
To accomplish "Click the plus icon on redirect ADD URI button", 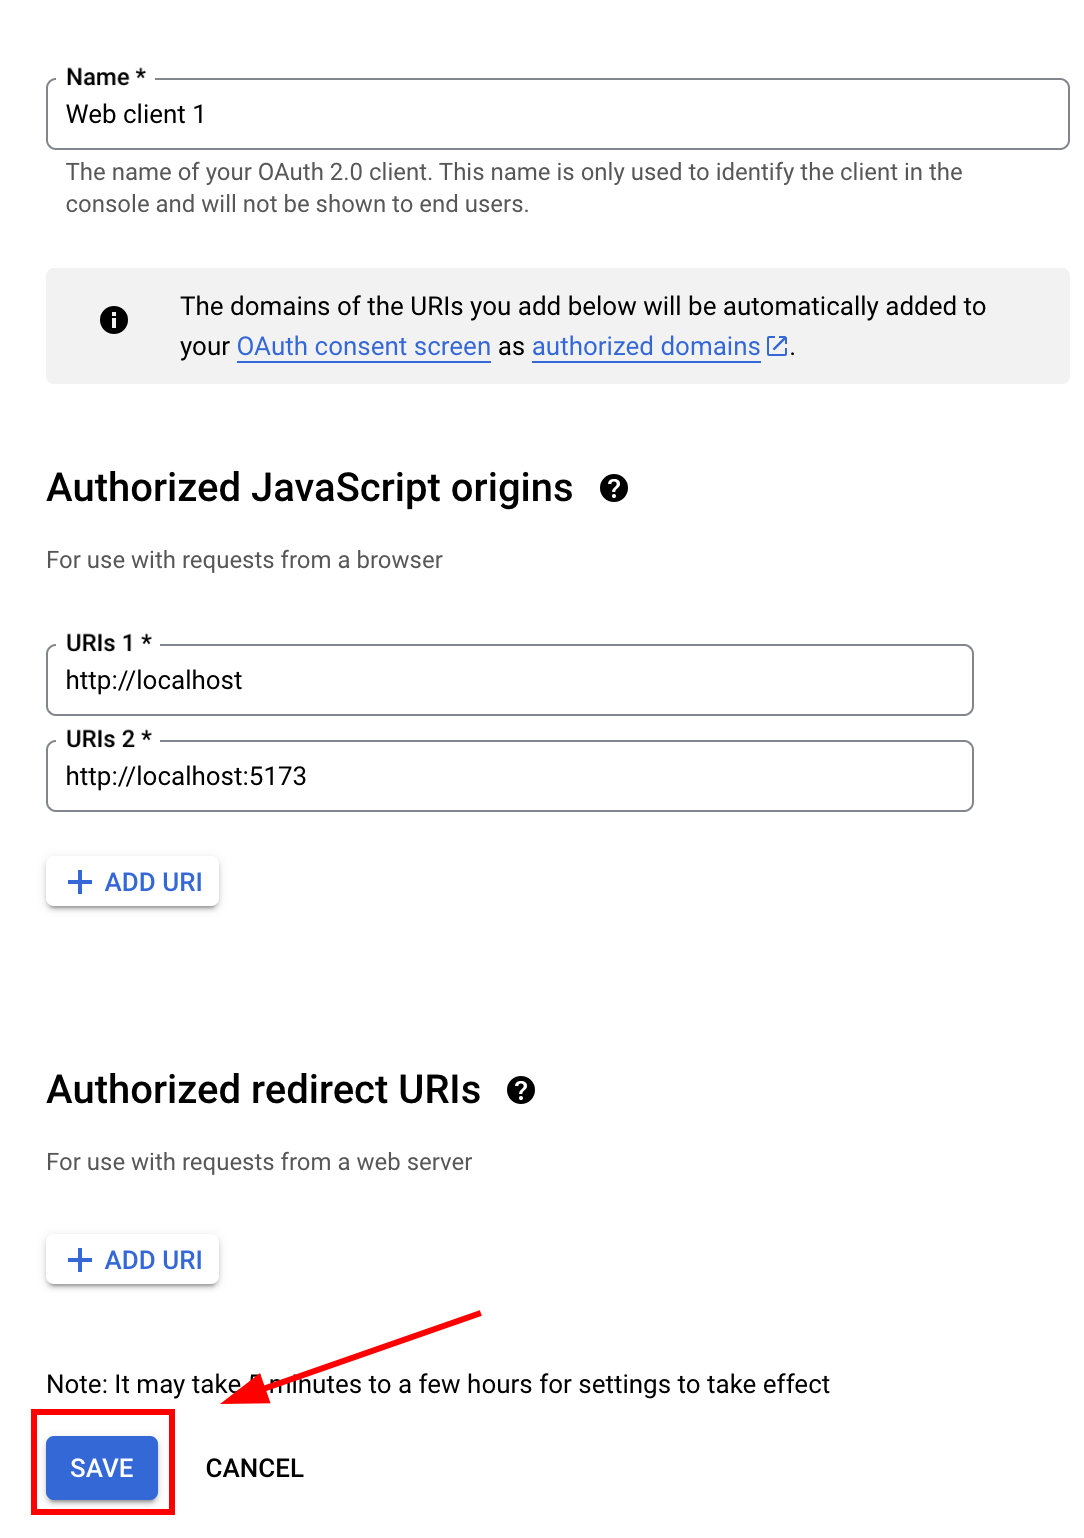I will pos(80,1259).
